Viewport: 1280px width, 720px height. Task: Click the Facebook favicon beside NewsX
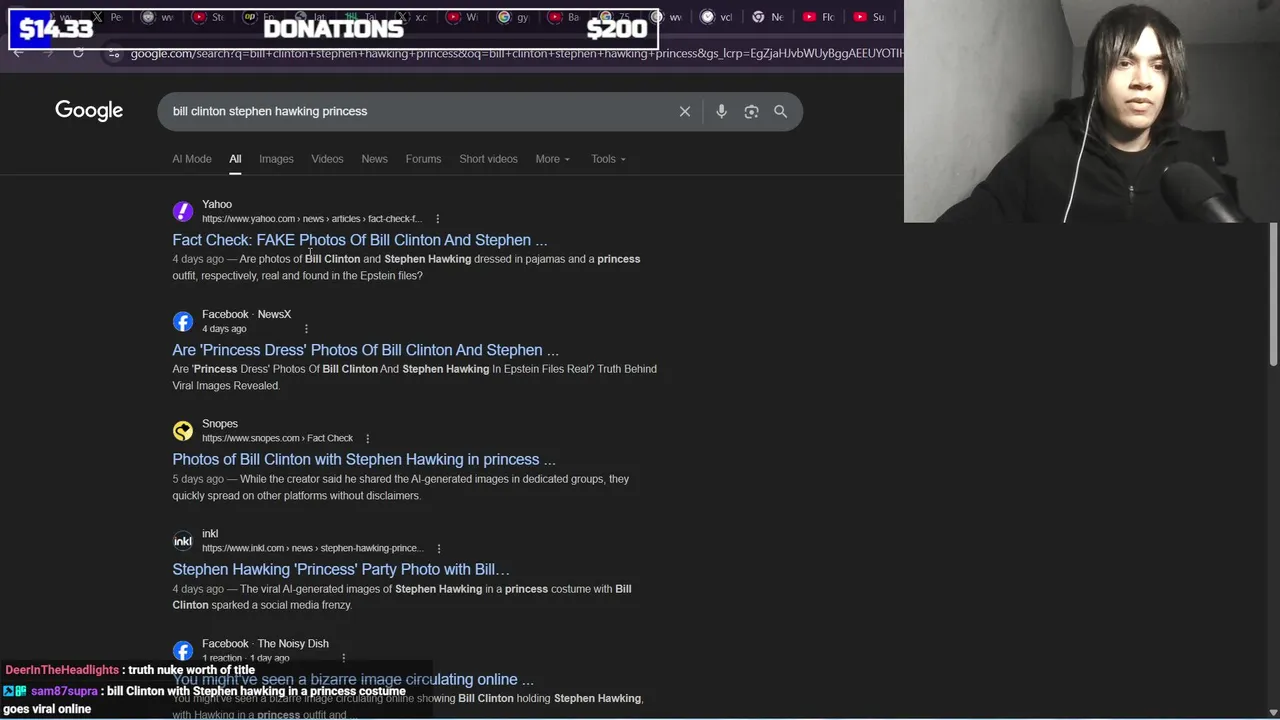click(182, 321)
